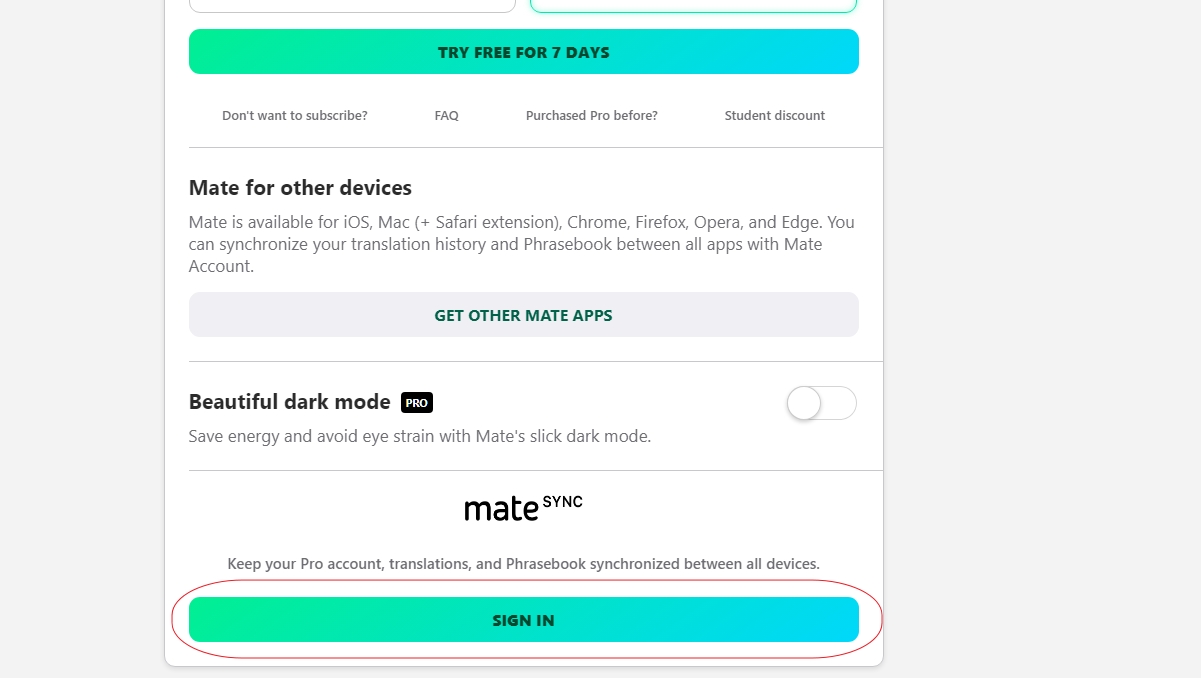Screen dimensions: 1201x678
Task: Click the "Purchased Pro before?" link
Action: (591, 116)
